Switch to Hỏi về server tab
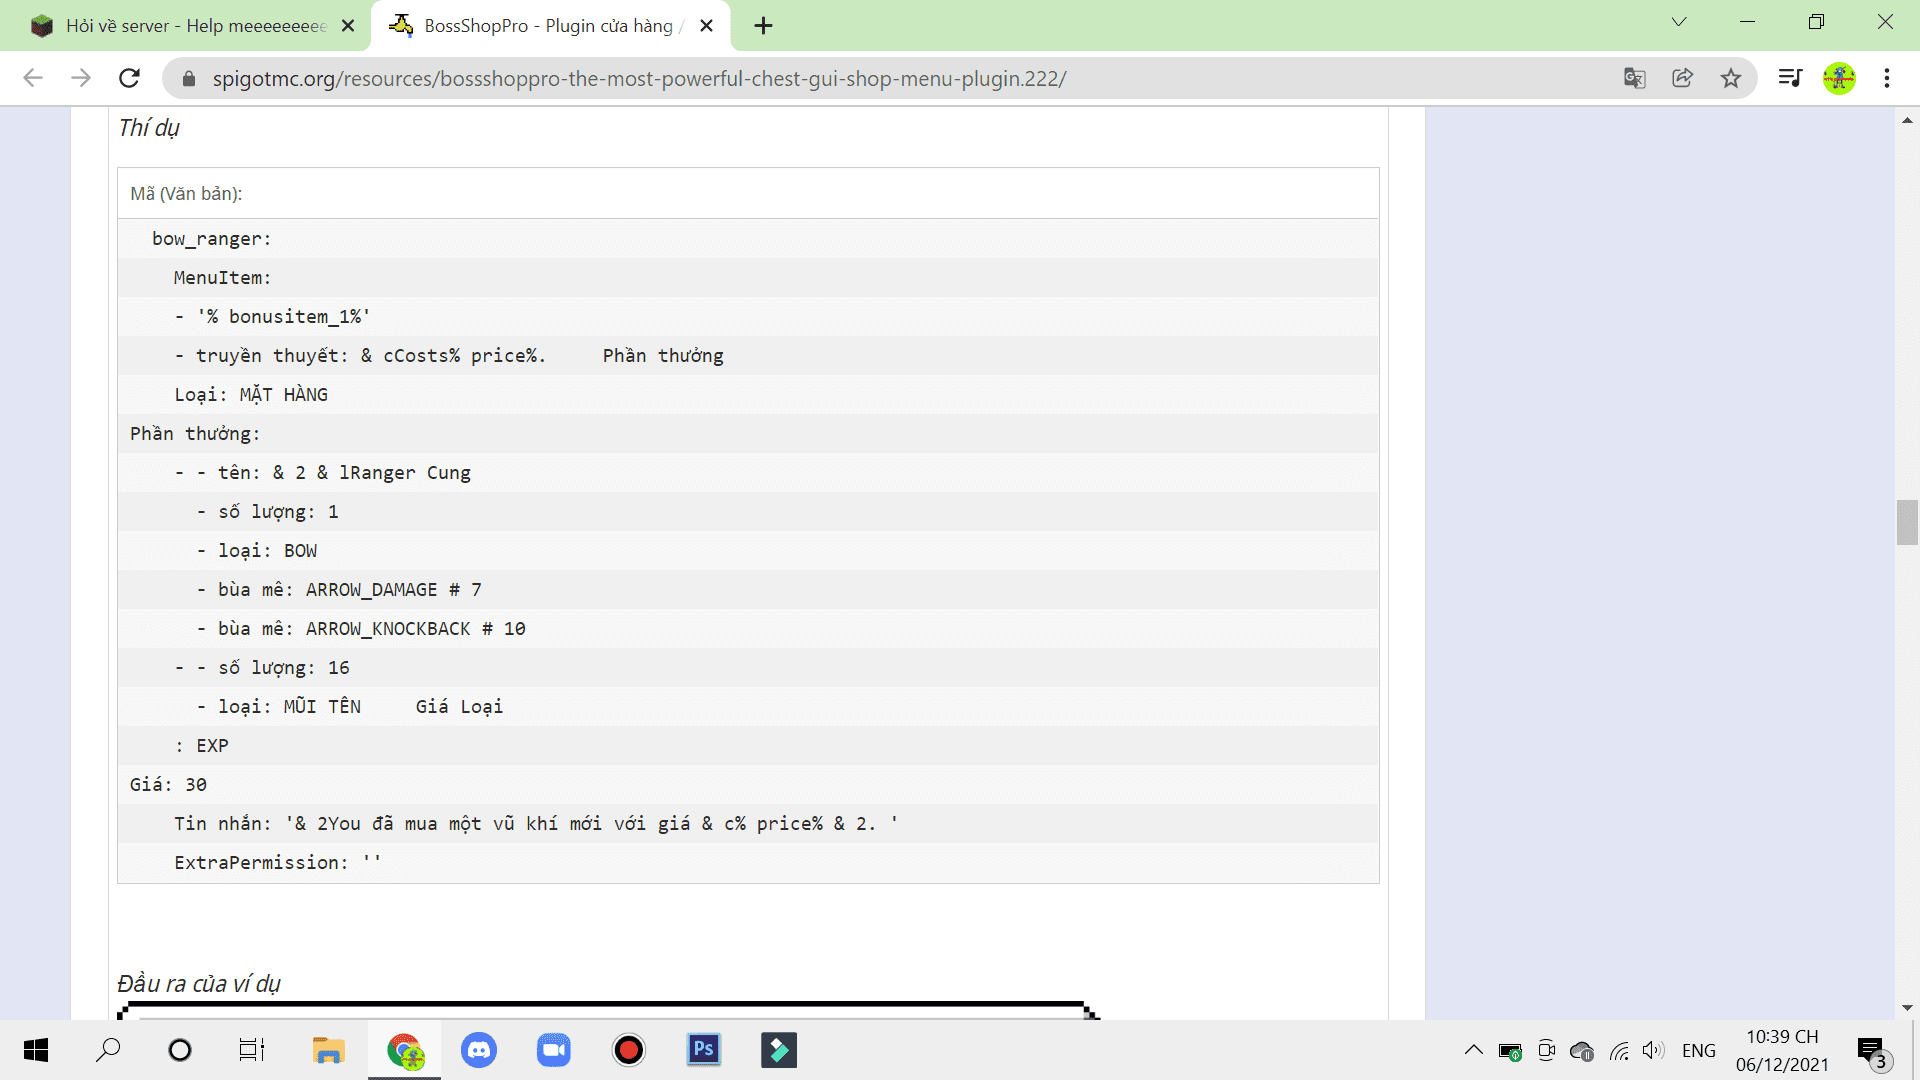Screen dimensions: 1920x1080 [195, 26]
